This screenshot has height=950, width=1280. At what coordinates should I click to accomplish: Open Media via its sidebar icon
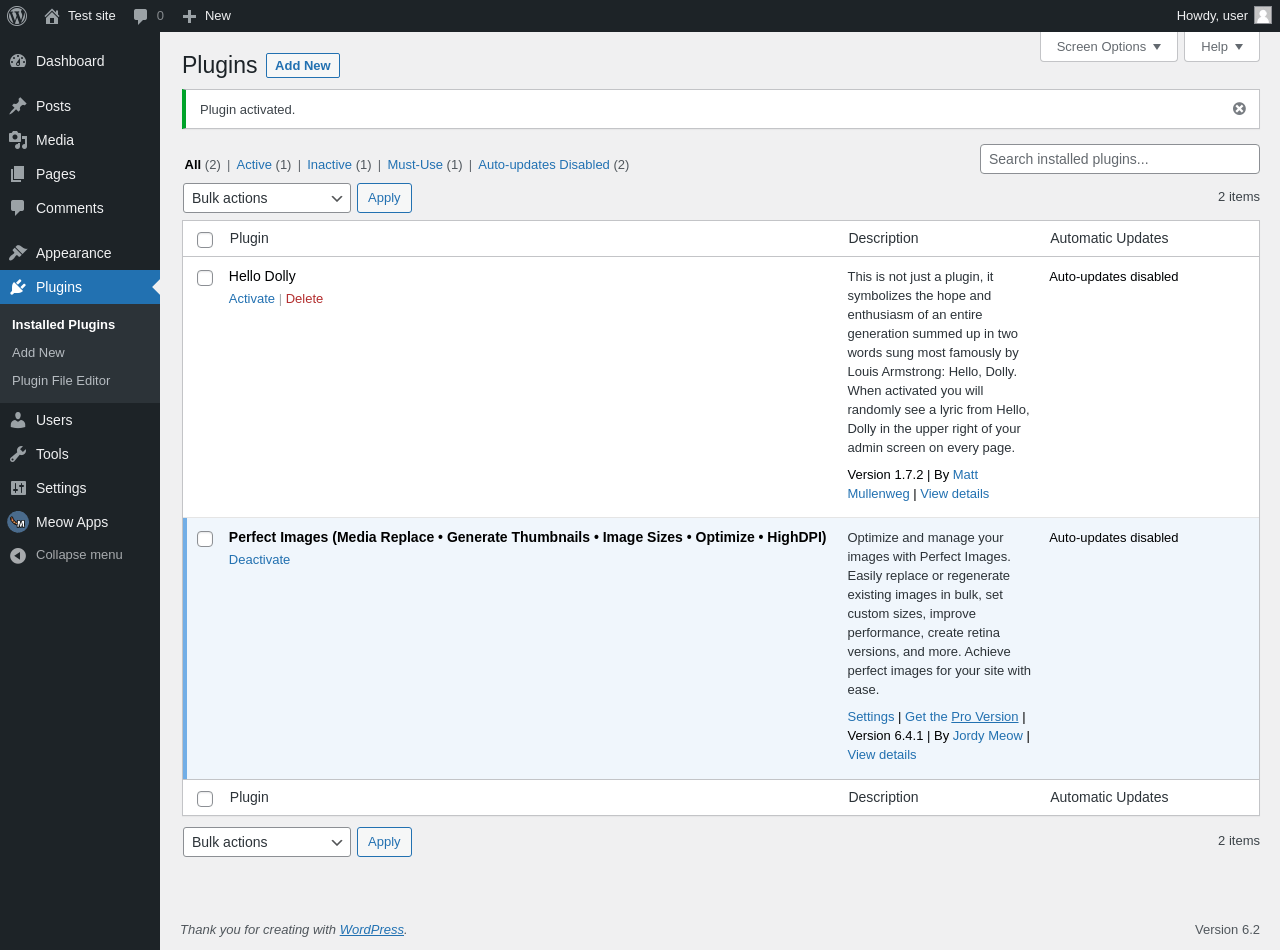(x=18, y=140)
